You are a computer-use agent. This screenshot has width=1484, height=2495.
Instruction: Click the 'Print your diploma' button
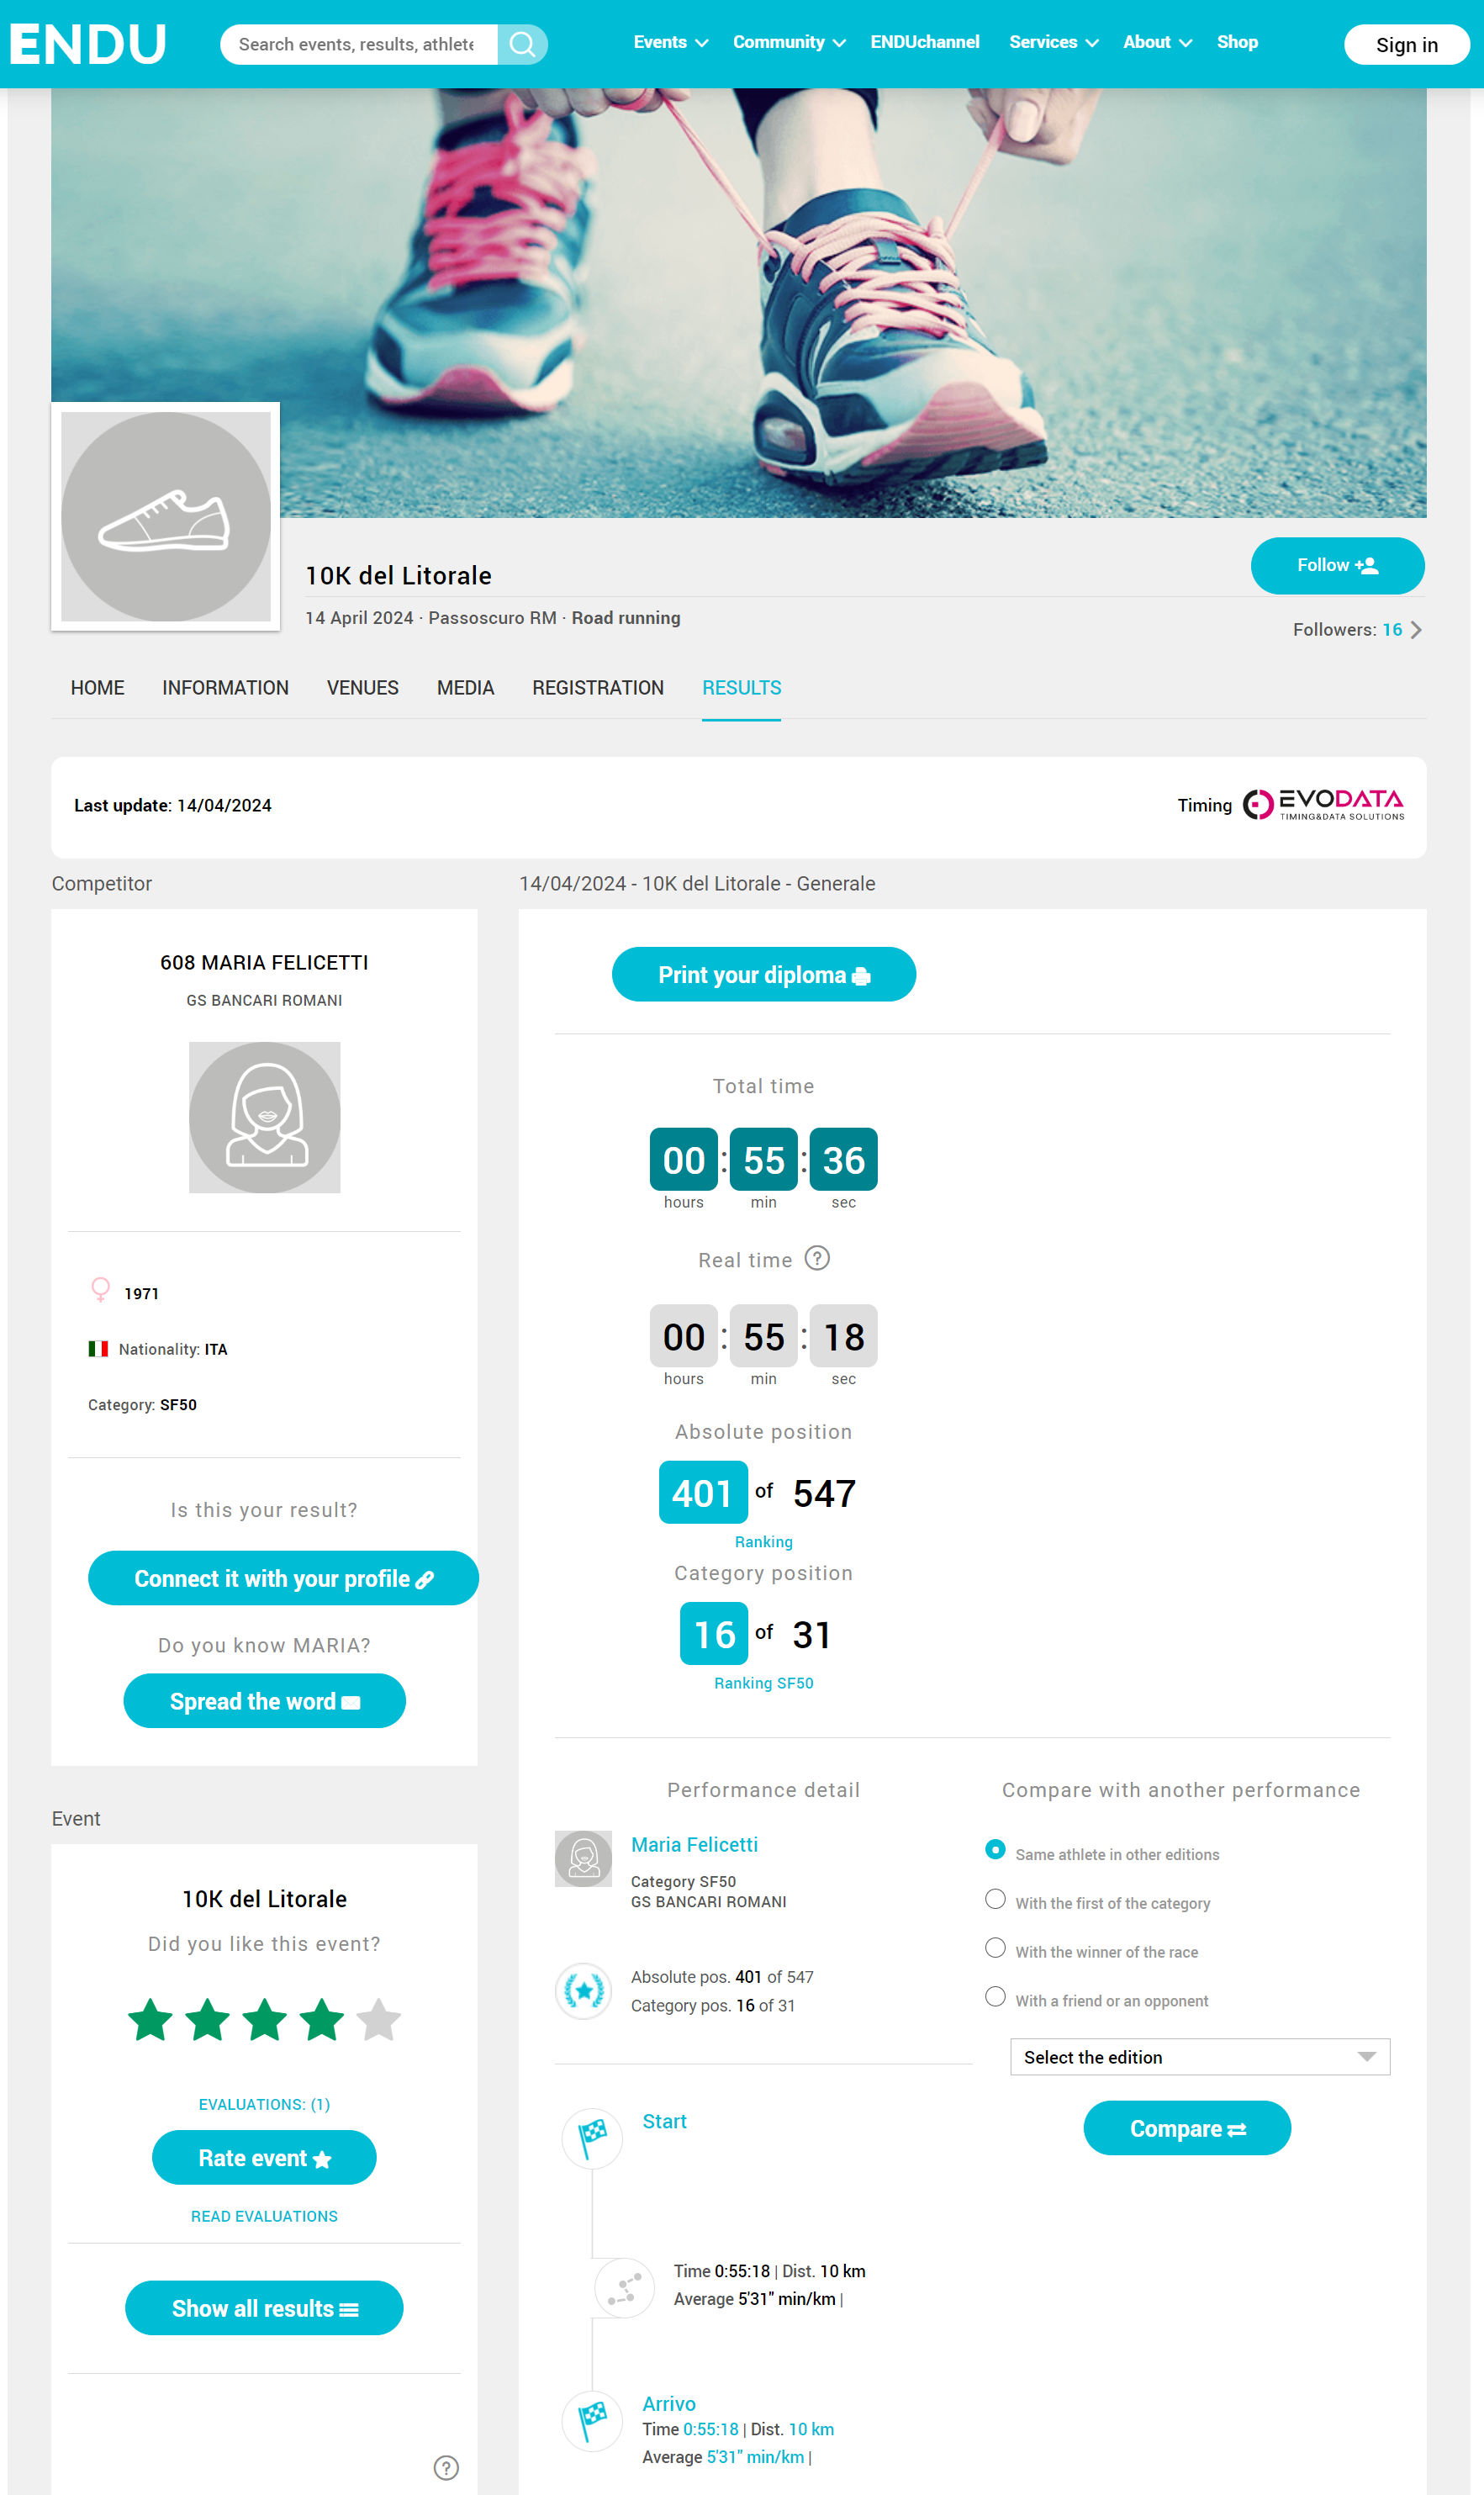pos(763,975)
